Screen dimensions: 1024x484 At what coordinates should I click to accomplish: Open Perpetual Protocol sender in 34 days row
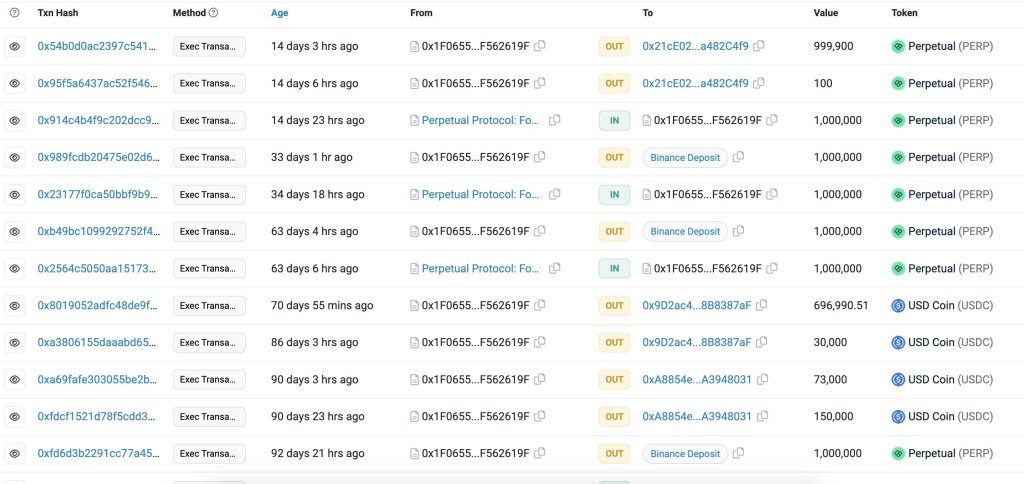(480, 194)
